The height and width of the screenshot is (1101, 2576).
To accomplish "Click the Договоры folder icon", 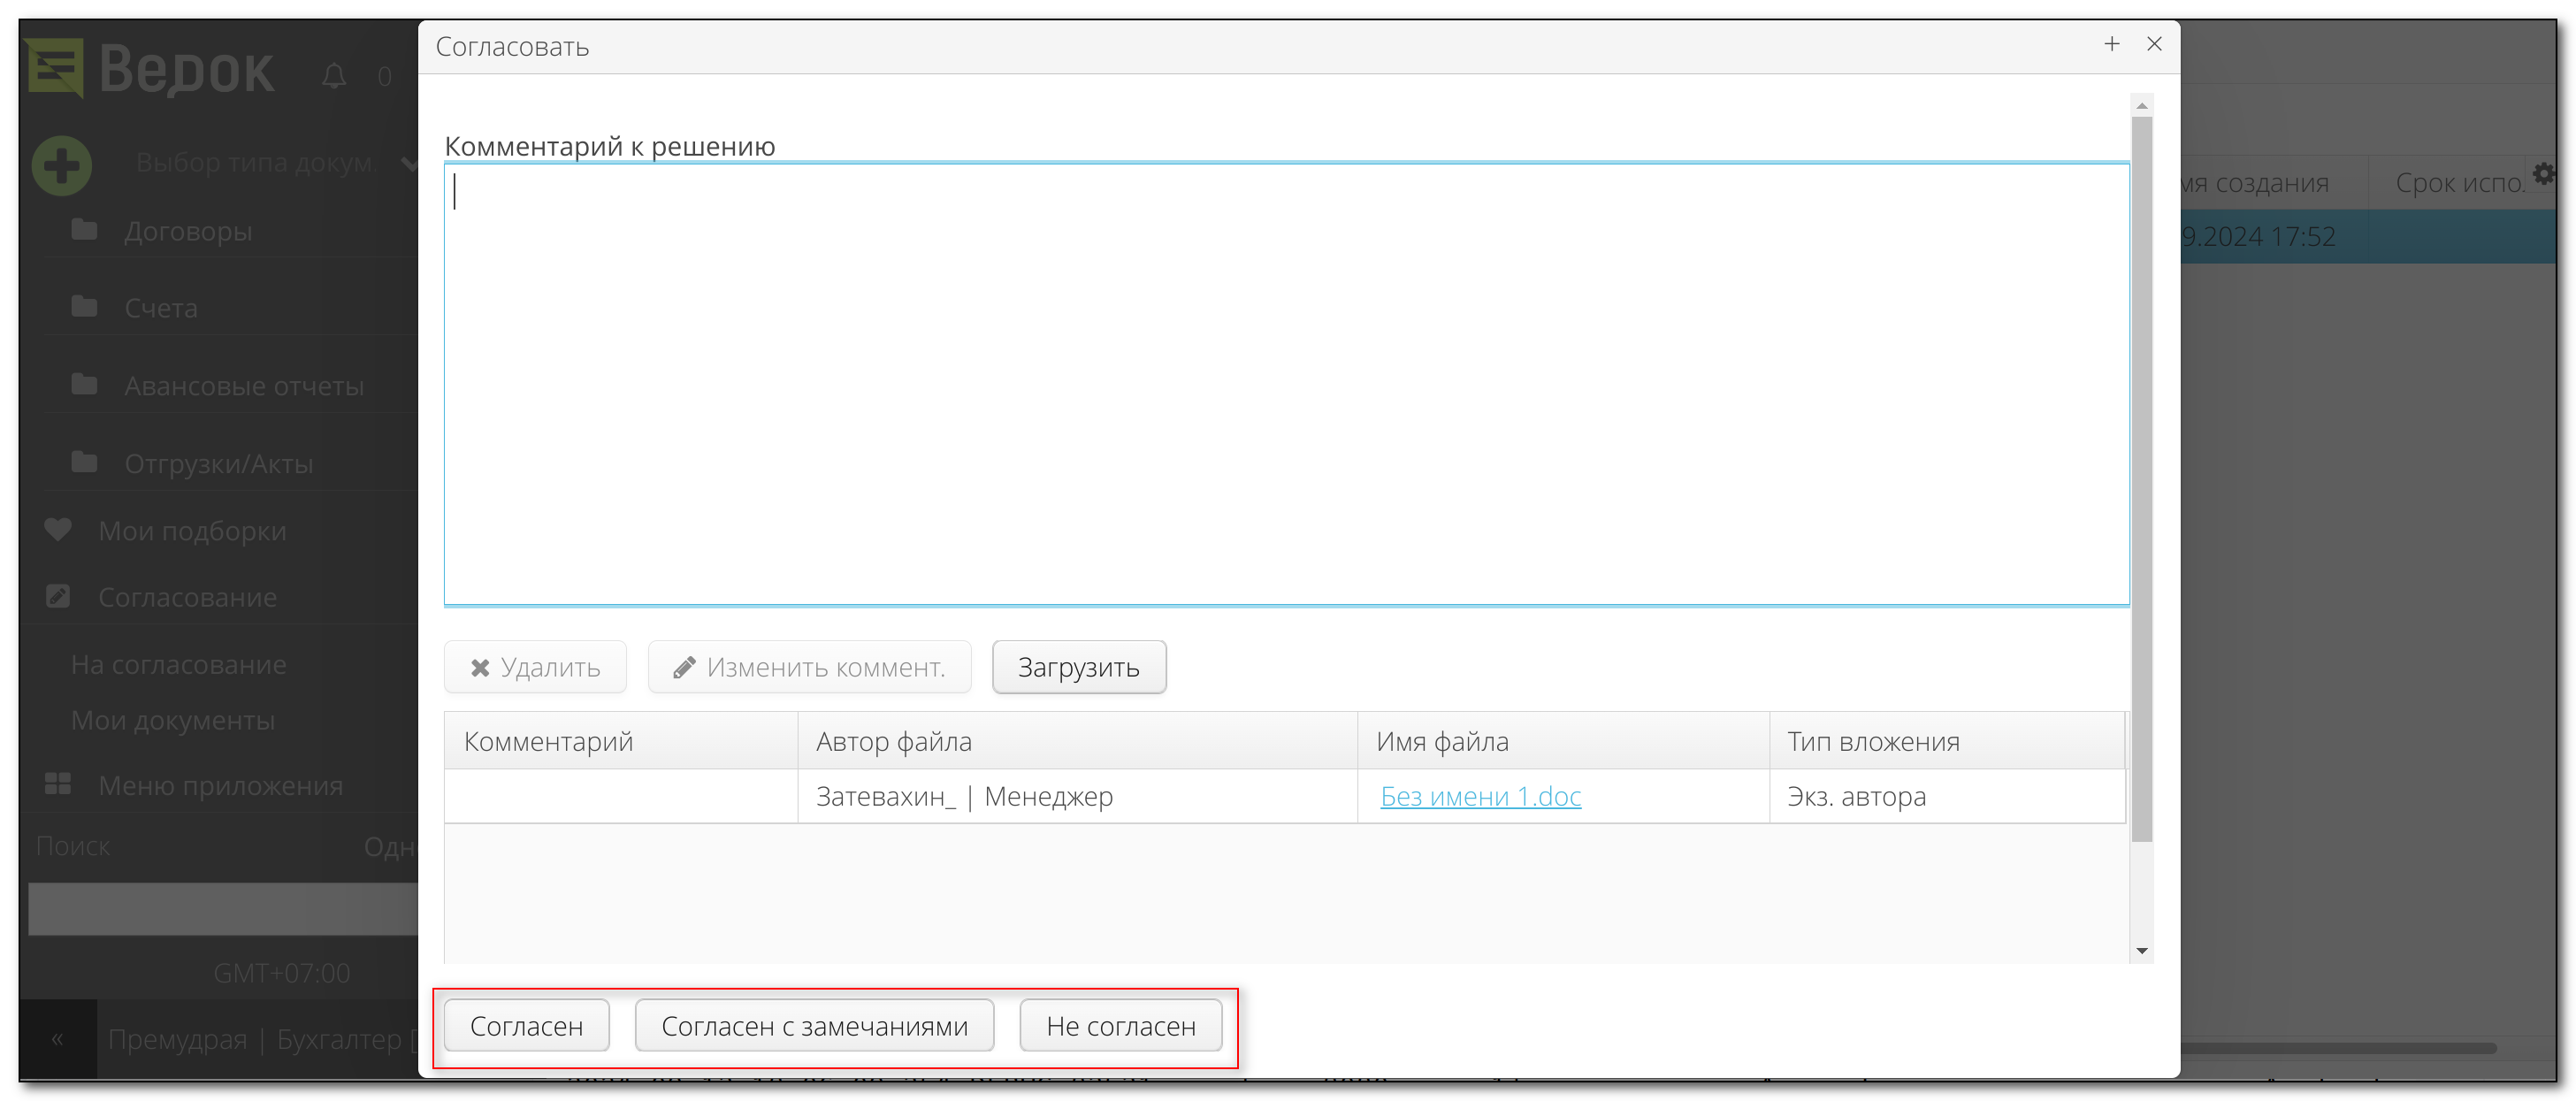I will click(x=85, y=230).
